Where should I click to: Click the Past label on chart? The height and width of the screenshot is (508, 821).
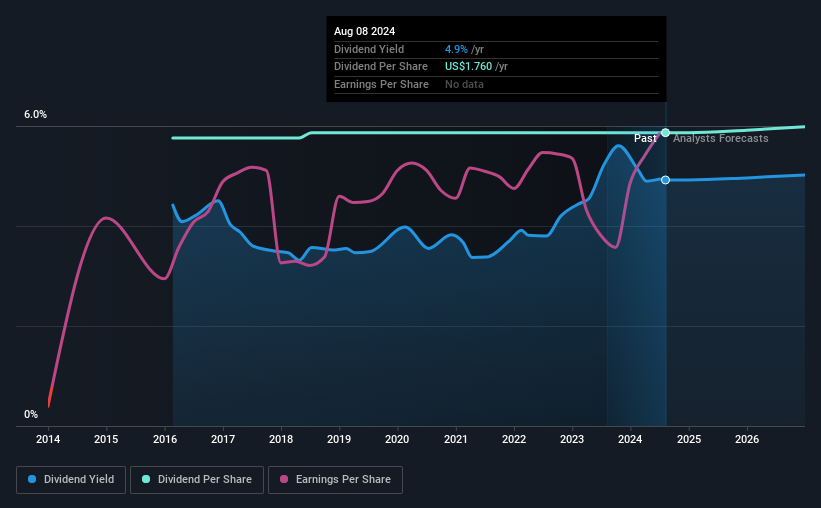(x=645, y=138)
